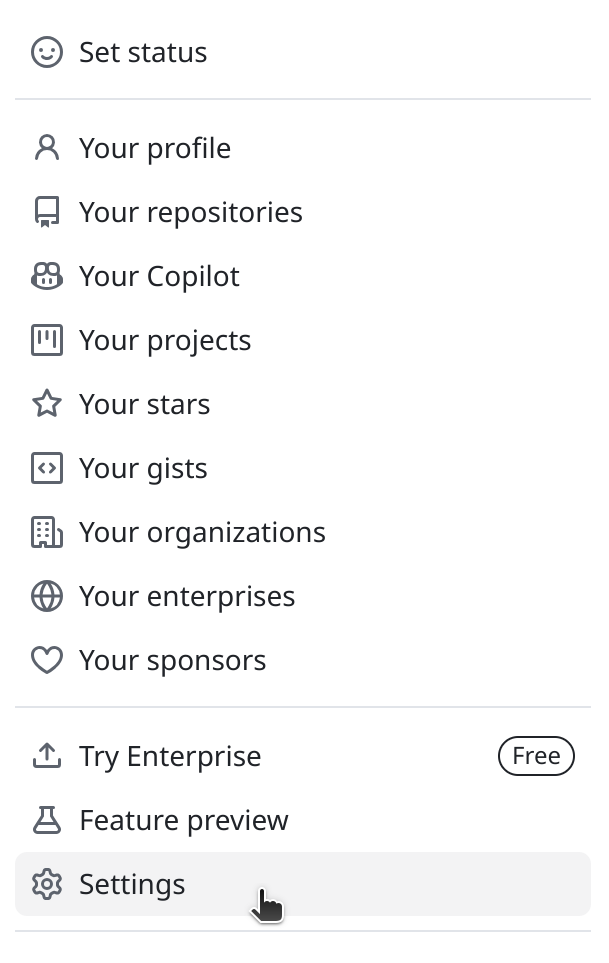
Task: Click the globe icon for enterprises
Action: [x=47, y=596]
